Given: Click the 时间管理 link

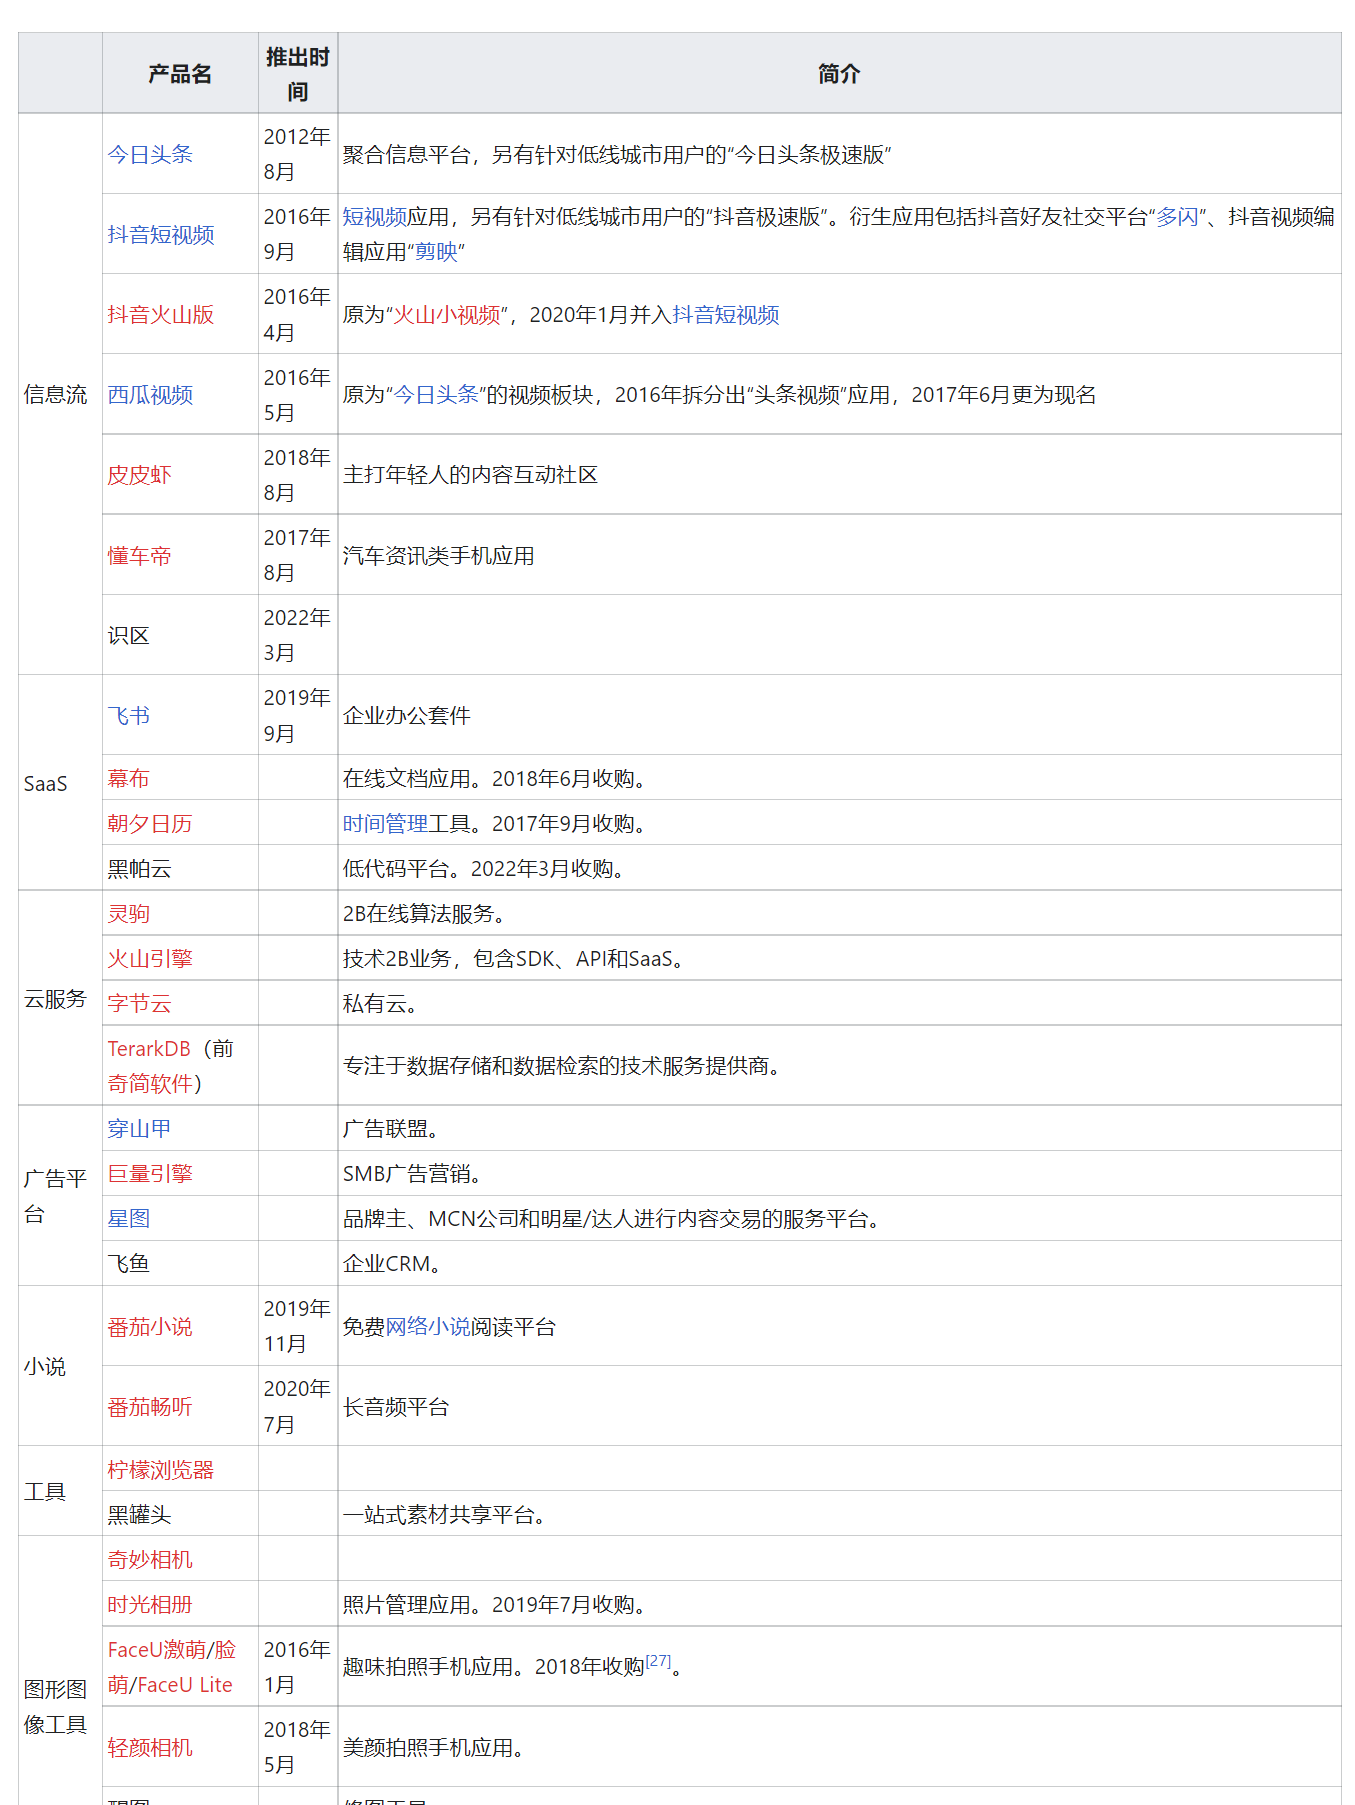Looking at the screenshot, I should pyautogui.click(x=385, y=823).
